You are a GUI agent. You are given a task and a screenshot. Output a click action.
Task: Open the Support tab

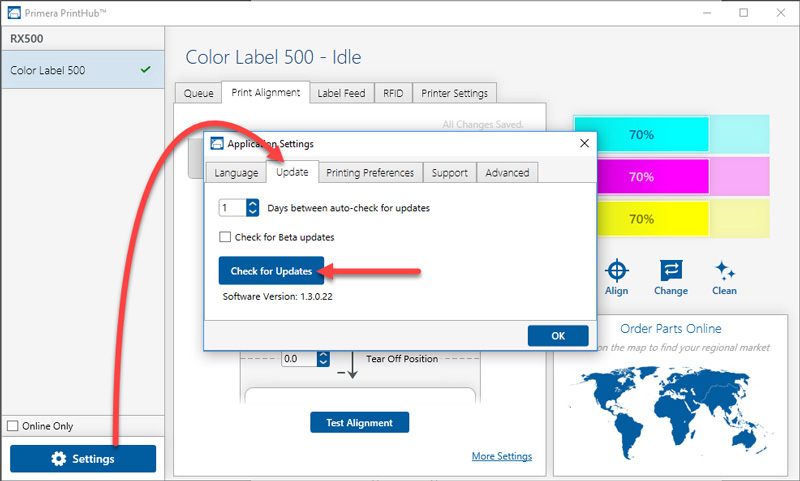449,173
